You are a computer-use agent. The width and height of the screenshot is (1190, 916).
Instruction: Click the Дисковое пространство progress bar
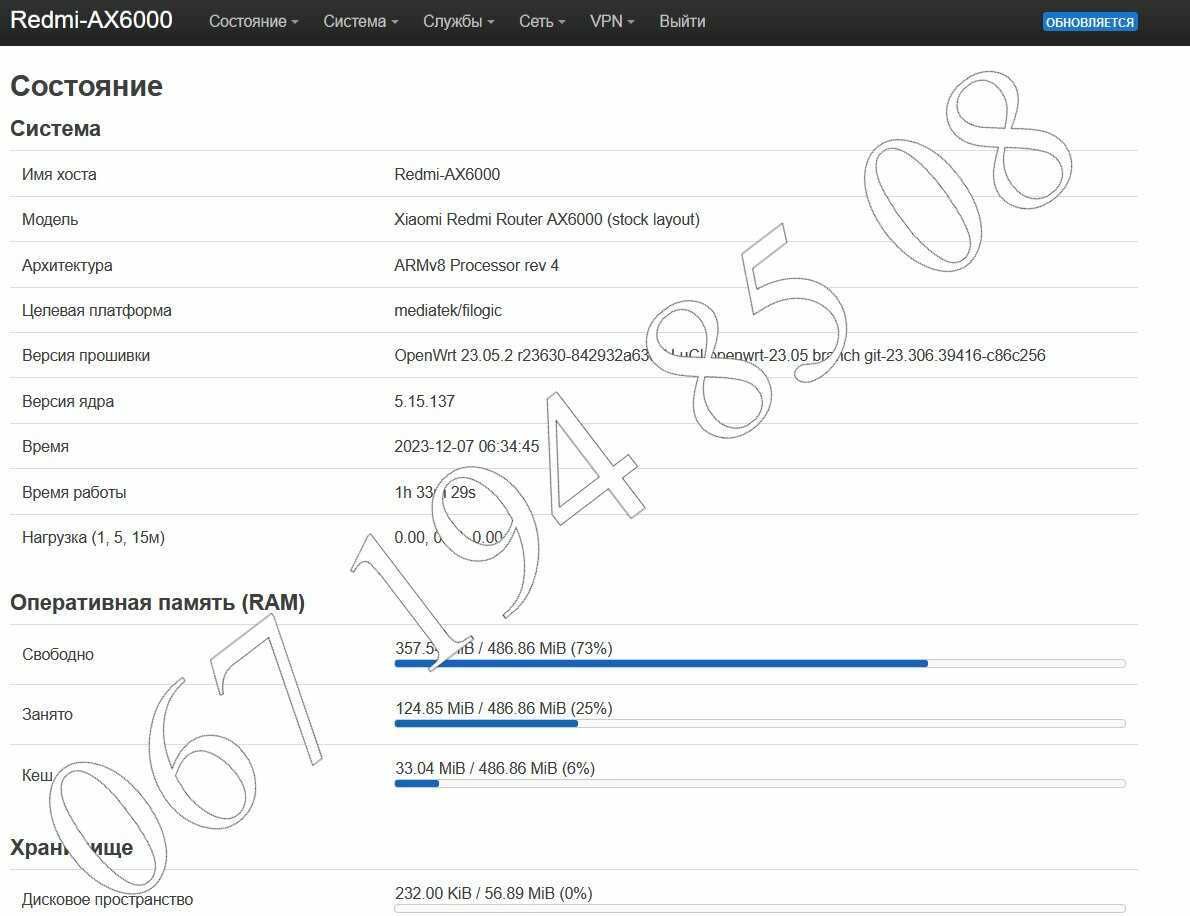pyautogui.click(x=760, y=908)
